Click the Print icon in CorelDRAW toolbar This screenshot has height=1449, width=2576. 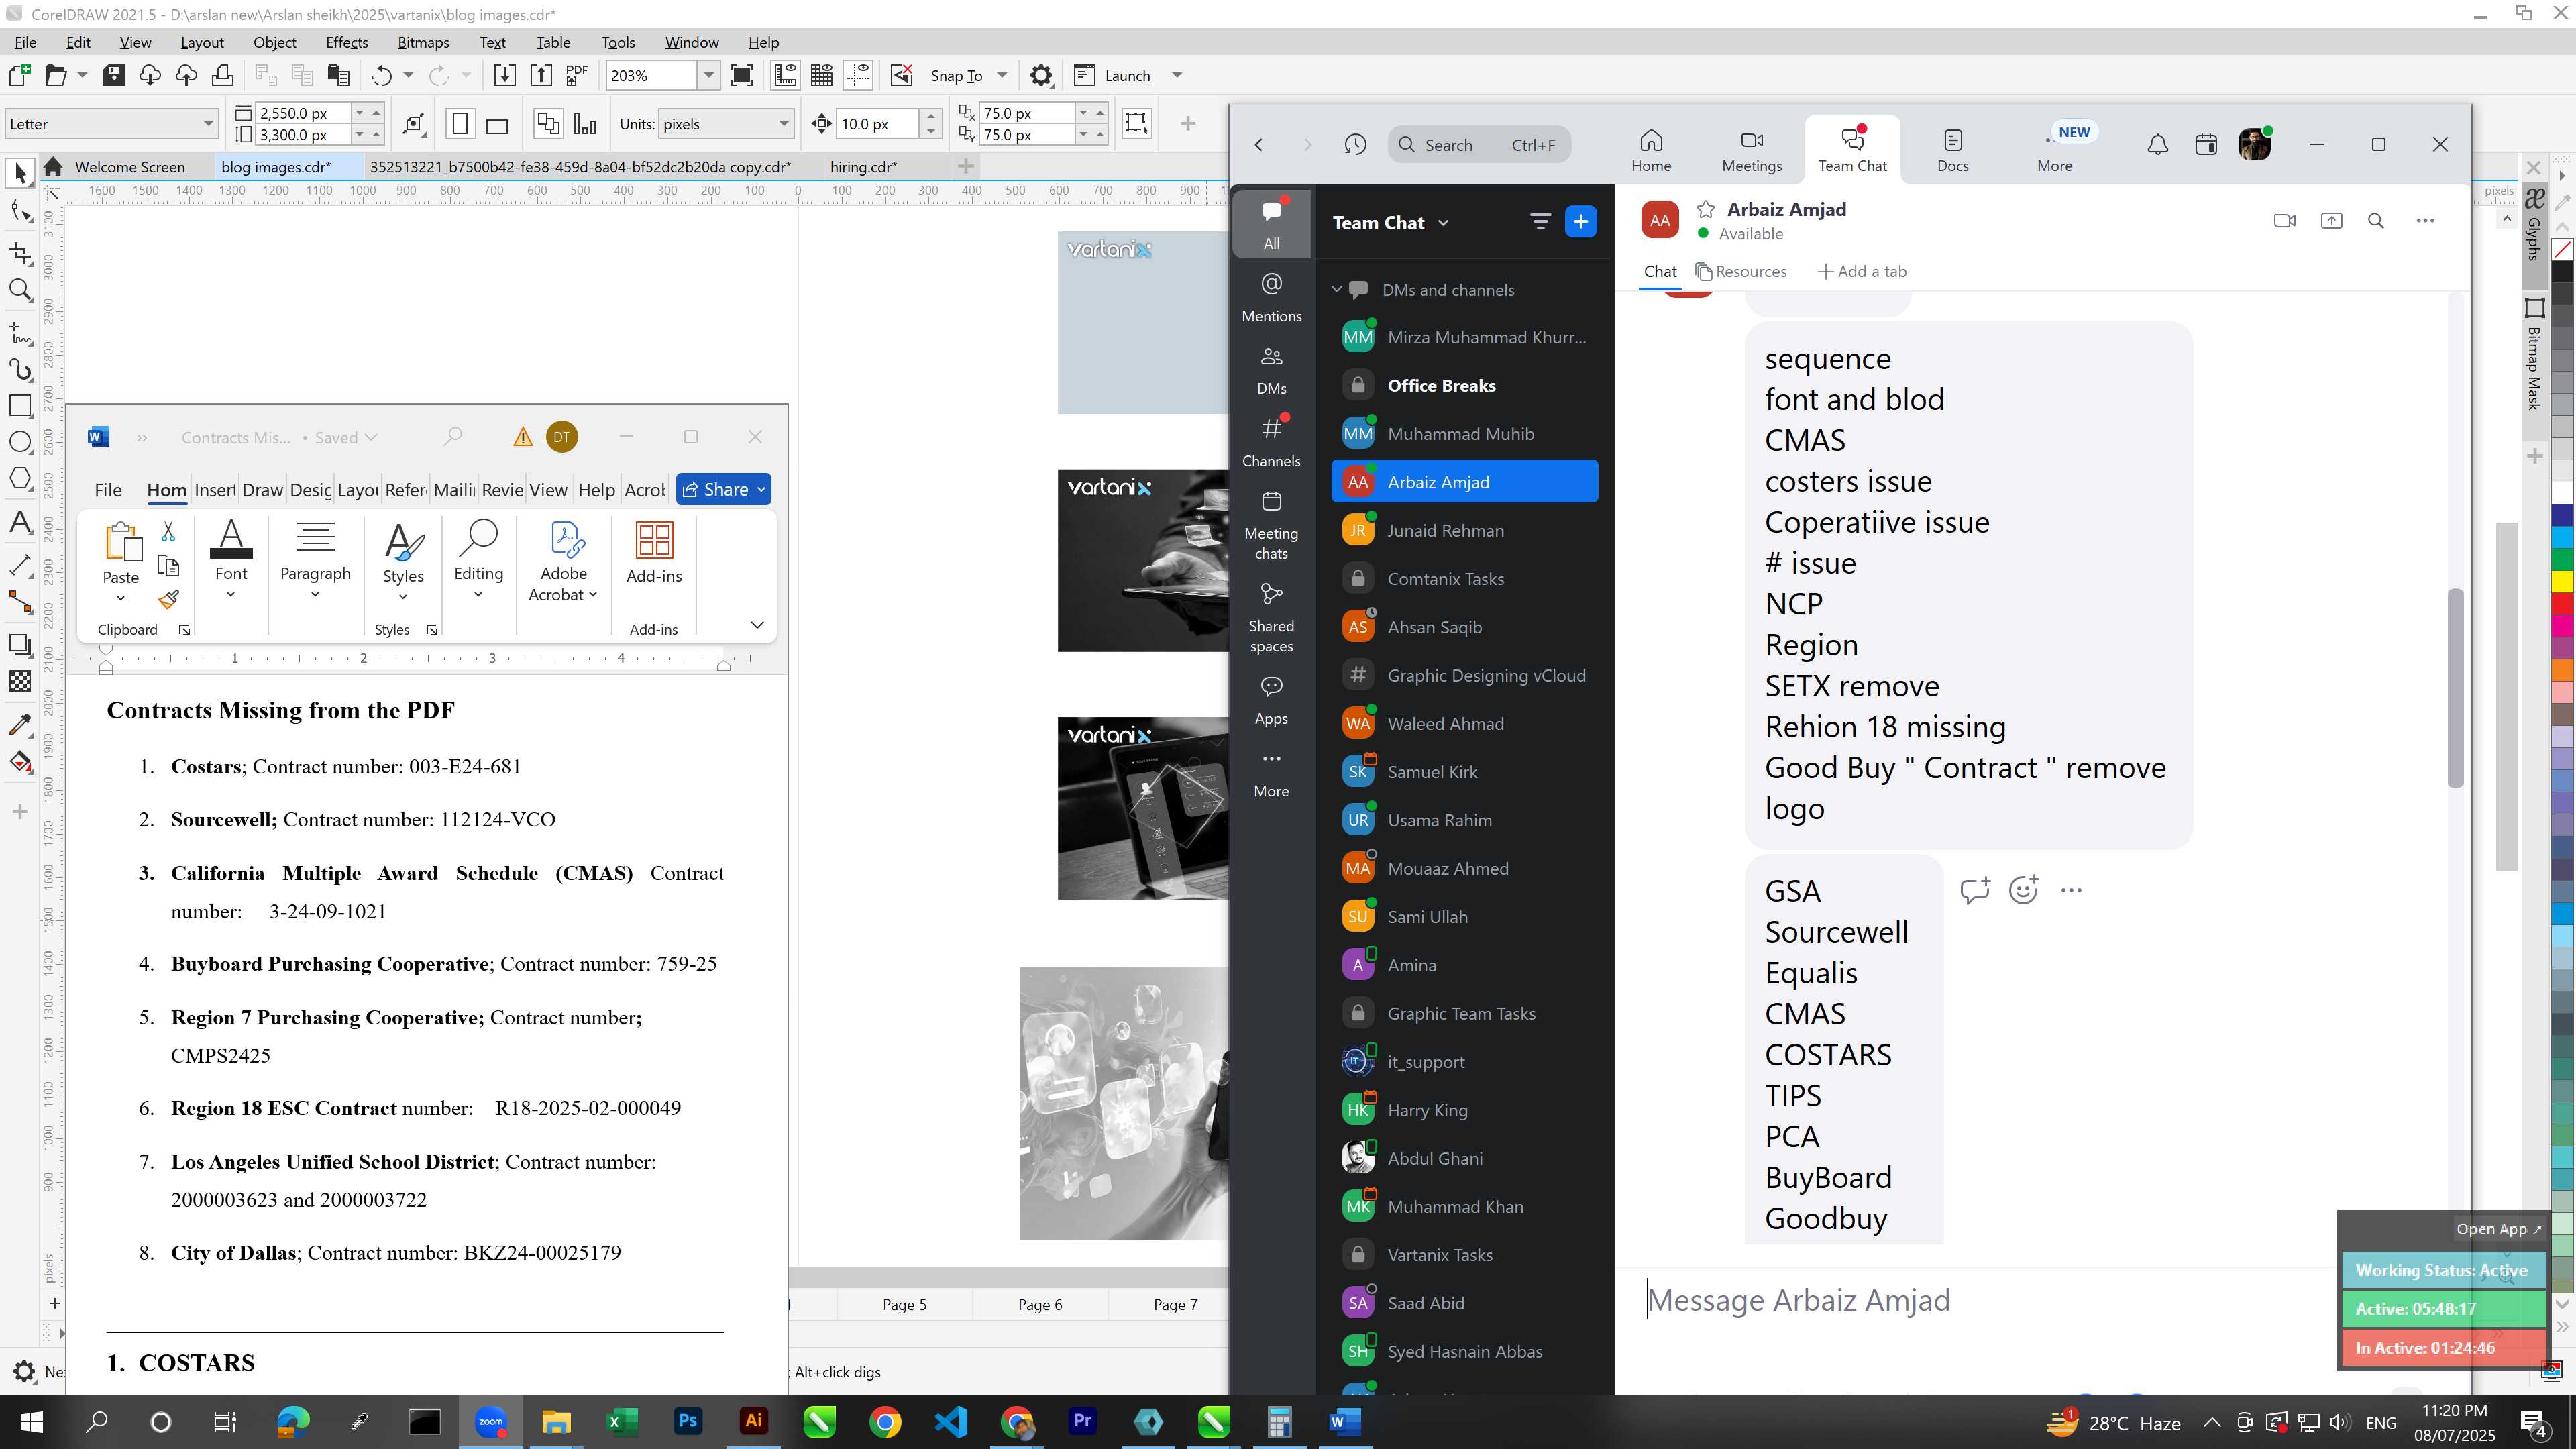[x=223, y=75]
